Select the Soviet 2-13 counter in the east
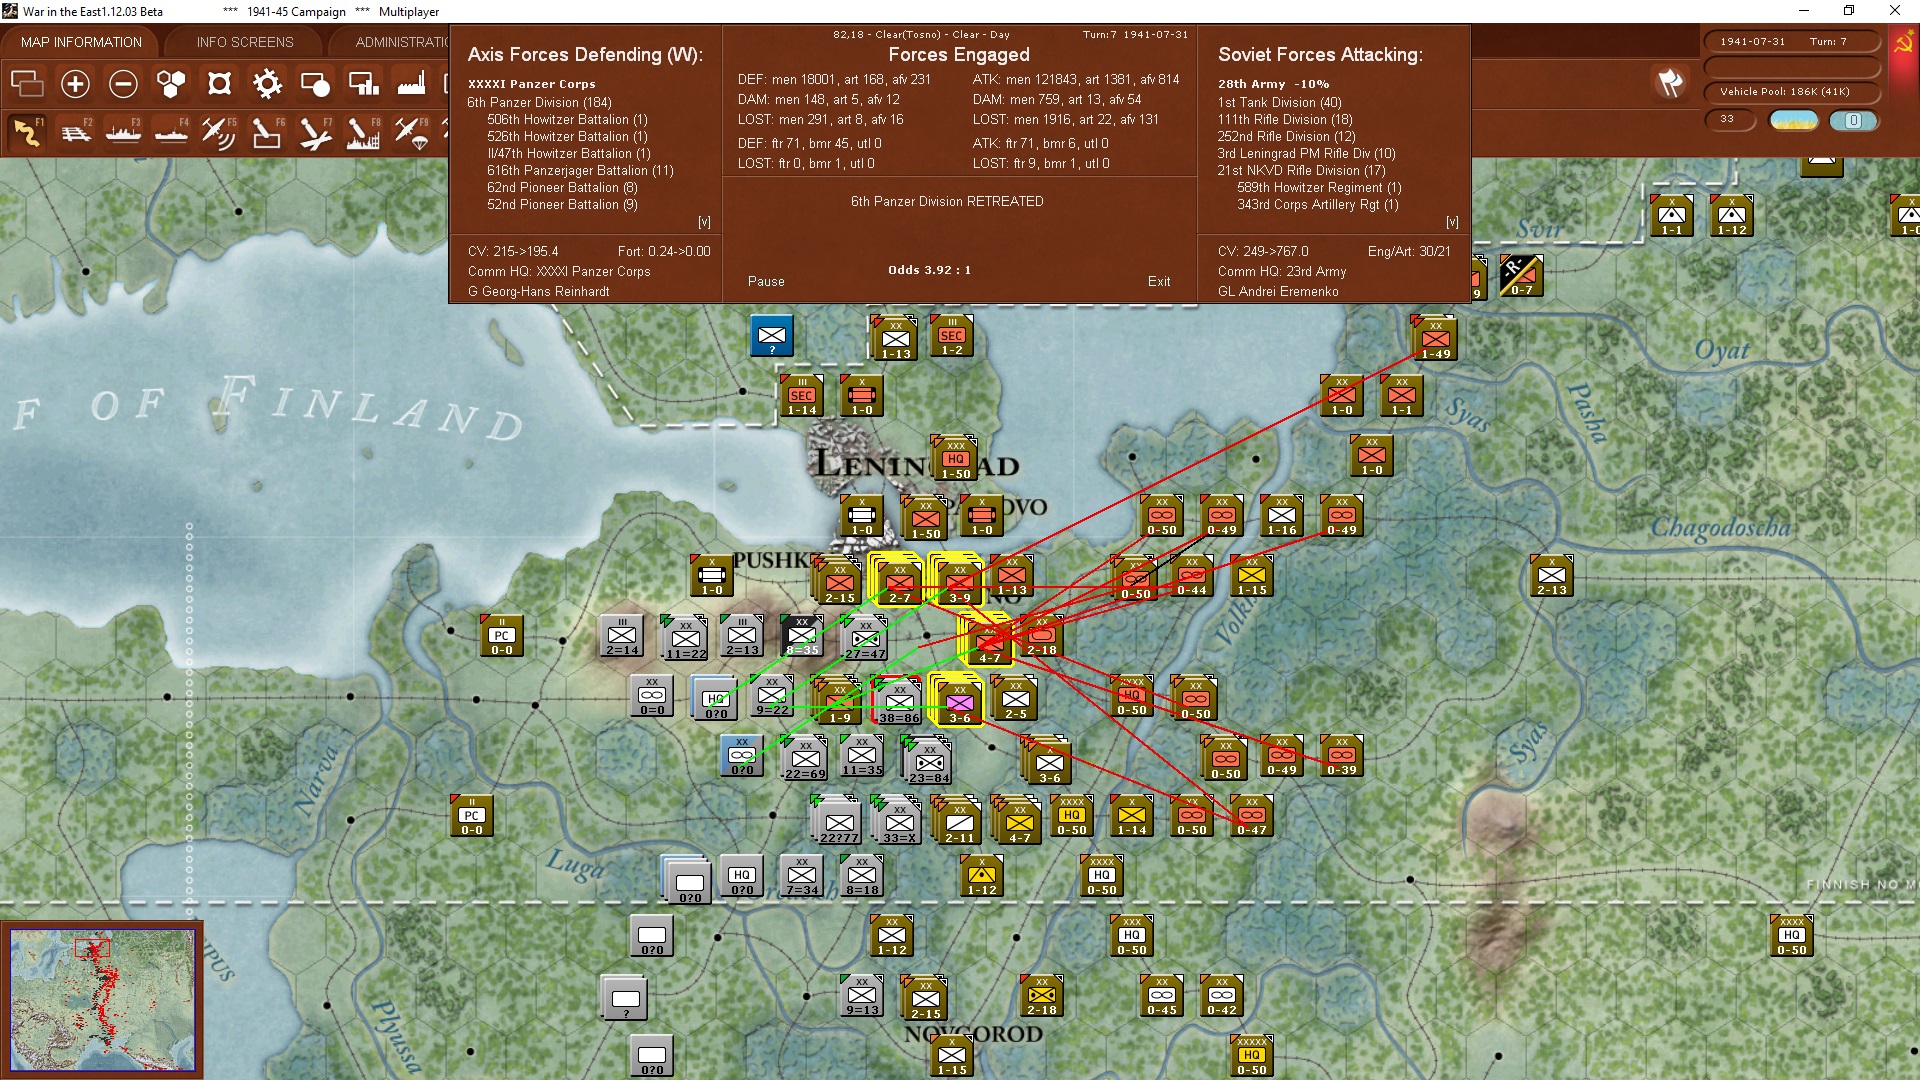 click(x=1551, y=576)
